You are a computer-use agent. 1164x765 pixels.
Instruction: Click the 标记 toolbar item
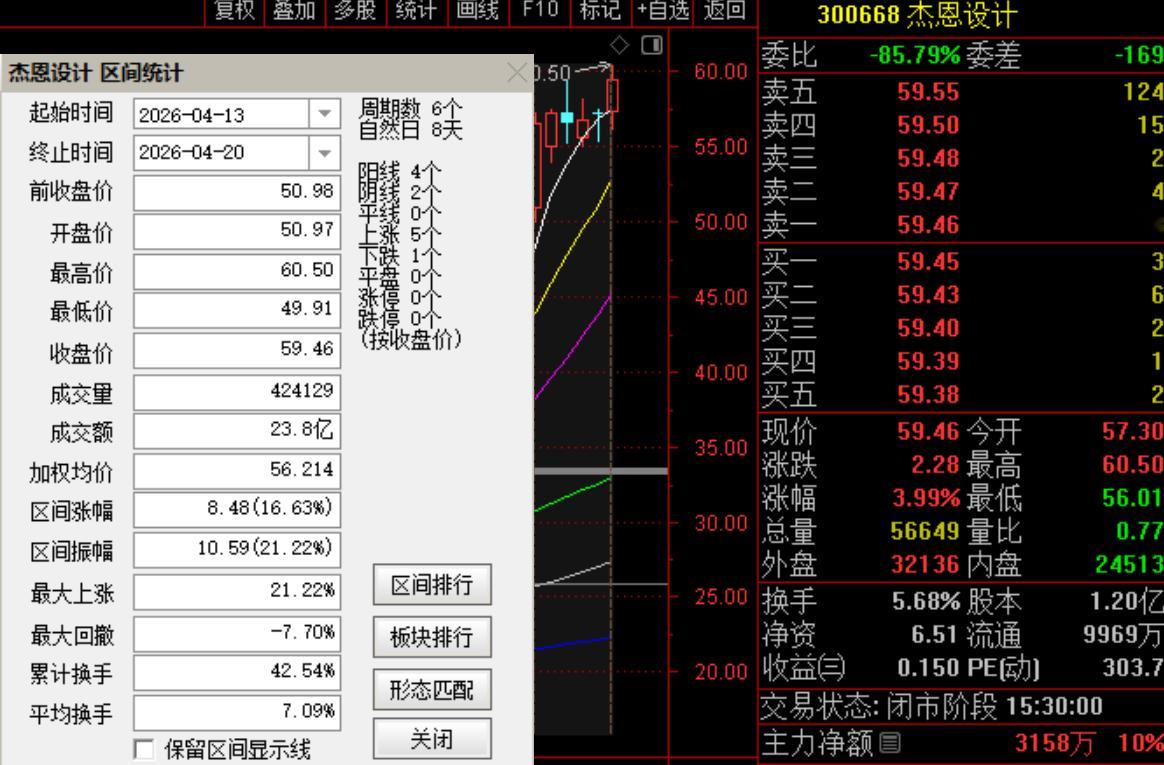(600, 10)
